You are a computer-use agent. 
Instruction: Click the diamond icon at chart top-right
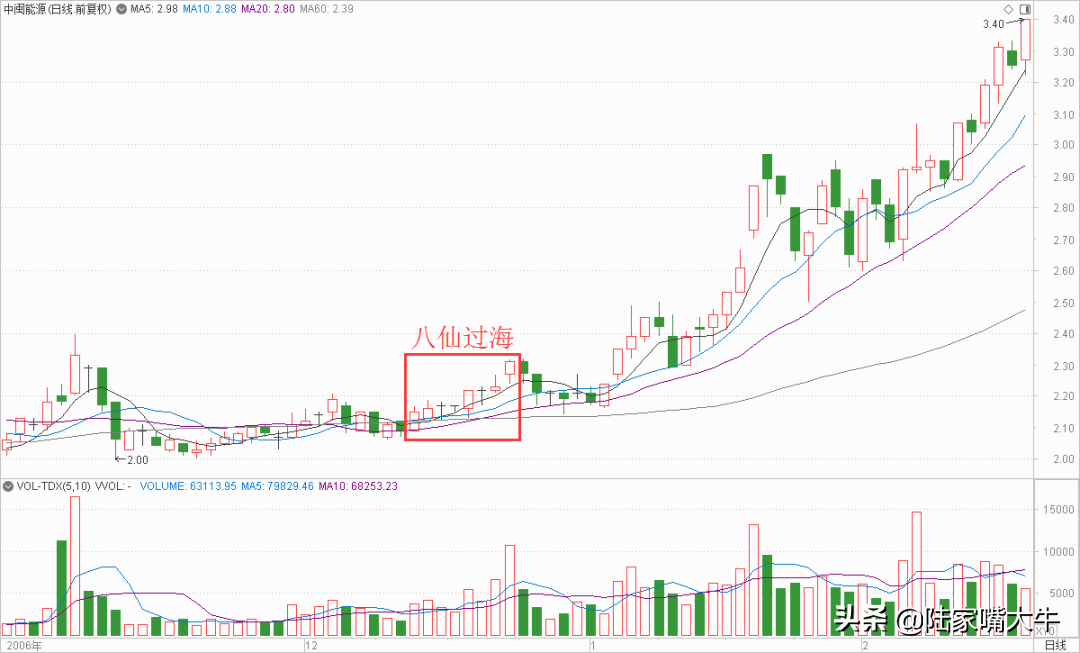[x=1008, y=9]
